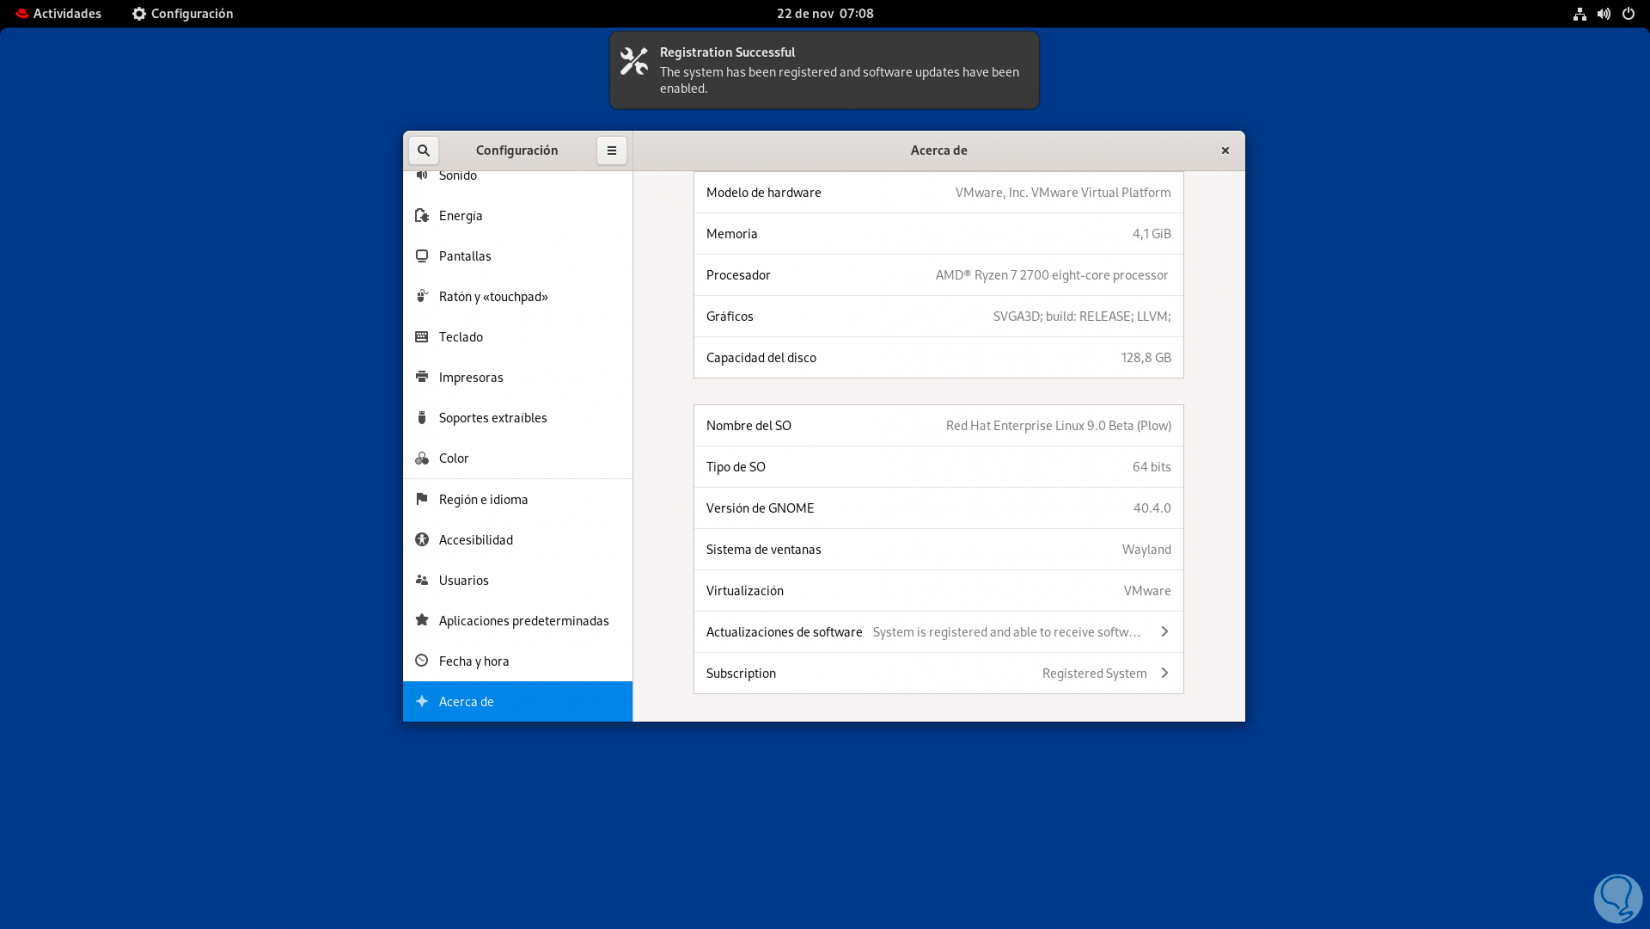
Task: Select the Acerca de sidebar entry
Action: pos(518,702)
